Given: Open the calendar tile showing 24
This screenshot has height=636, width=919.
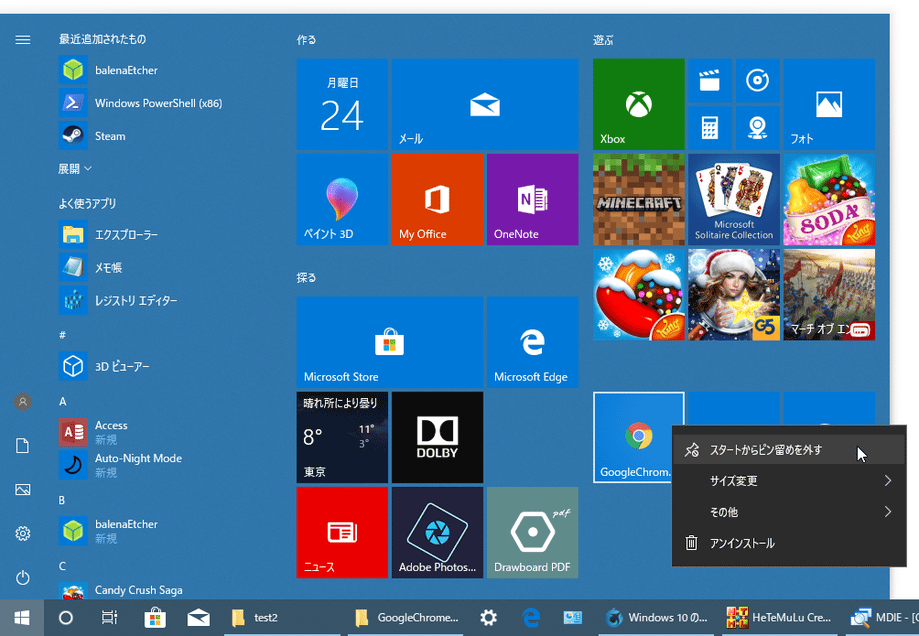Looking at the screenshot, I should click(x=342, y=104).
